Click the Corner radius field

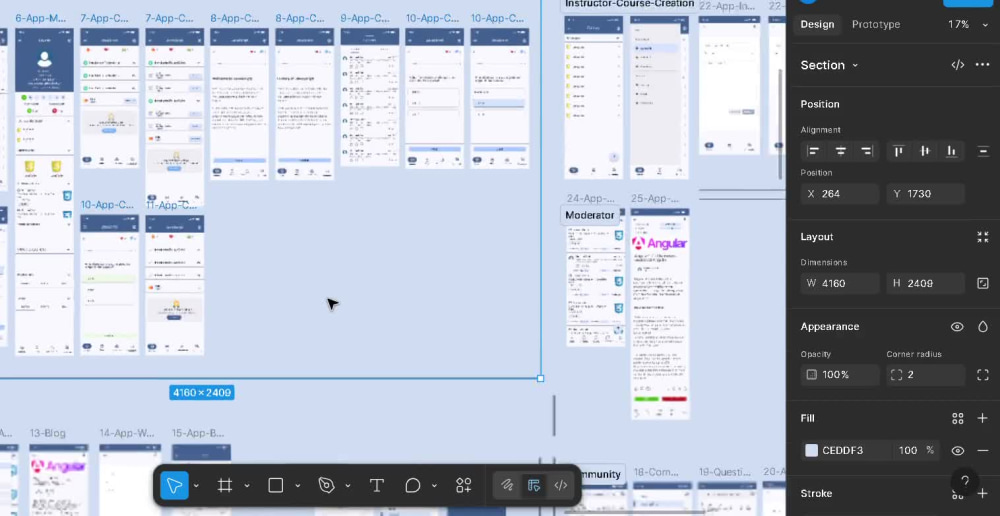925,374
